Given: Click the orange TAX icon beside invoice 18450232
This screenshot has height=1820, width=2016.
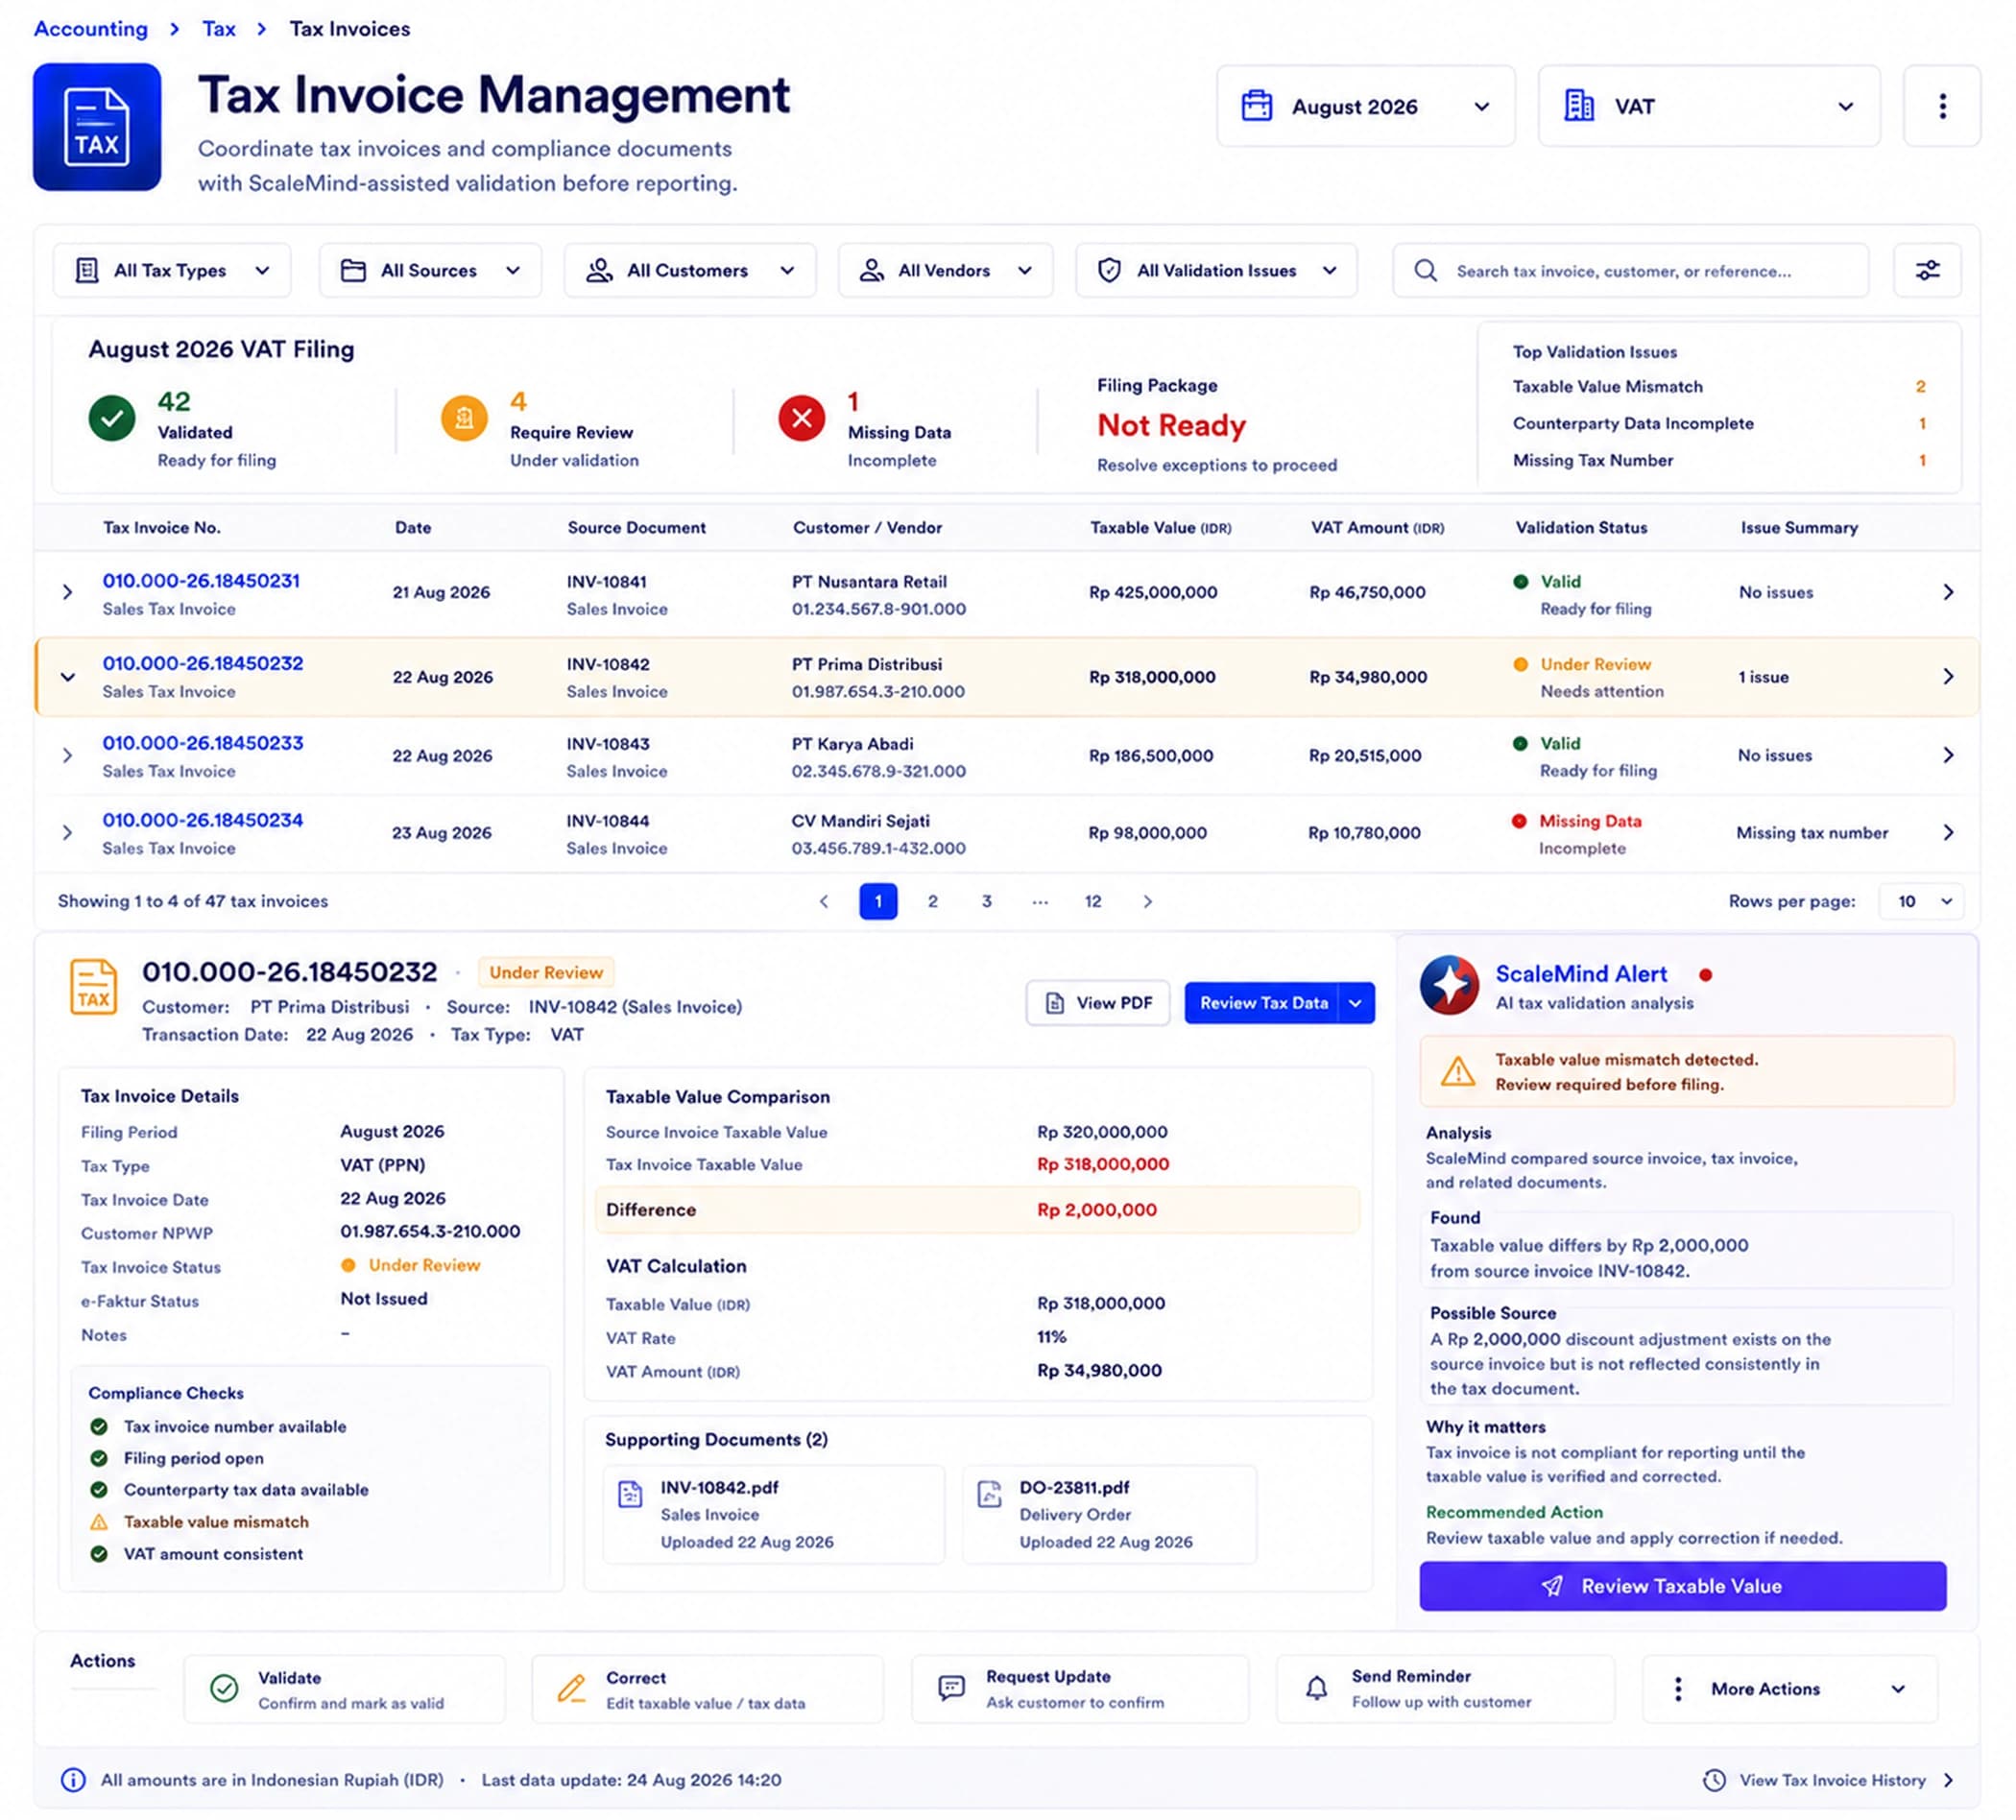Looking at the screenshot, I should point(93,987).
